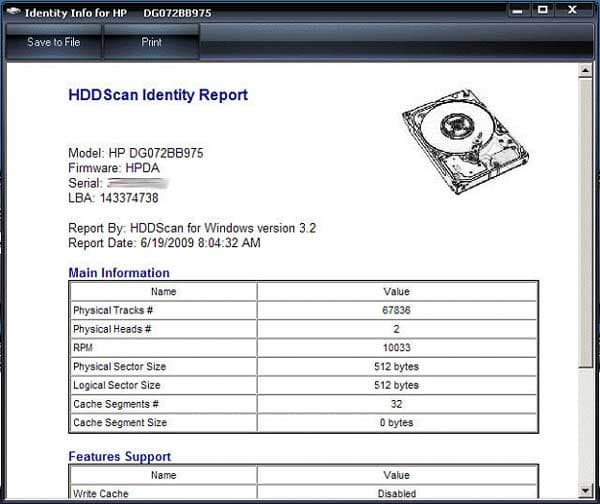Click the Identity Info for HP window title
The height and width of the screenshot is (504, 600).
(x=118, y=13)
